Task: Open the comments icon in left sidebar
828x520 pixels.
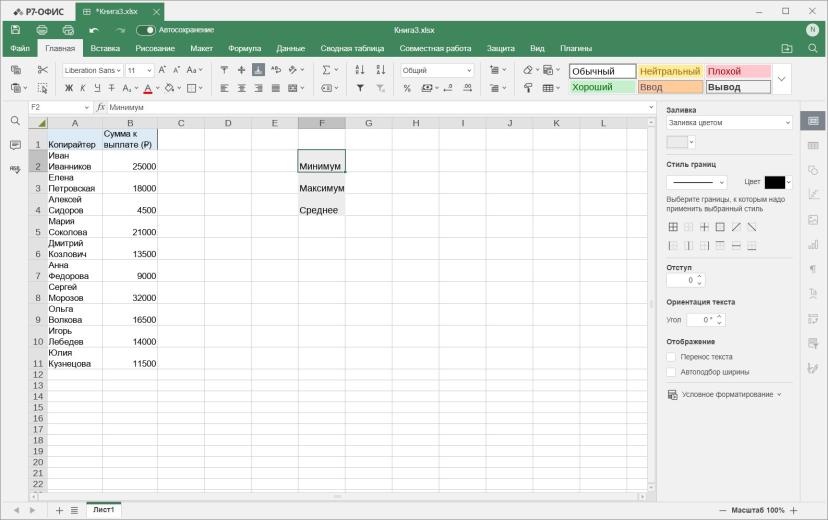Action: pos(15,145)
